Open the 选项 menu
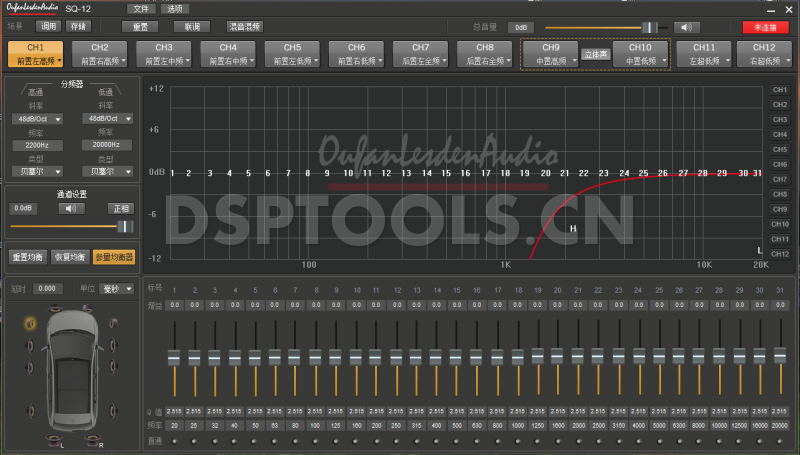Screen dimensions: 800x455 [174, 9]
